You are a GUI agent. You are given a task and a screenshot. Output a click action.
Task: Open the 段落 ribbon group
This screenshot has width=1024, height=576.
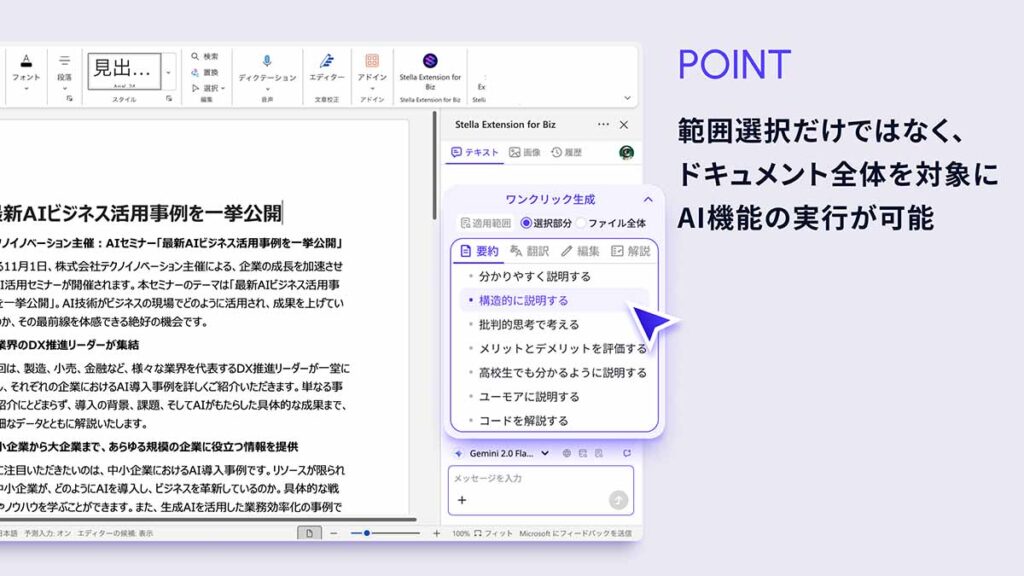(x=64, y=71)
